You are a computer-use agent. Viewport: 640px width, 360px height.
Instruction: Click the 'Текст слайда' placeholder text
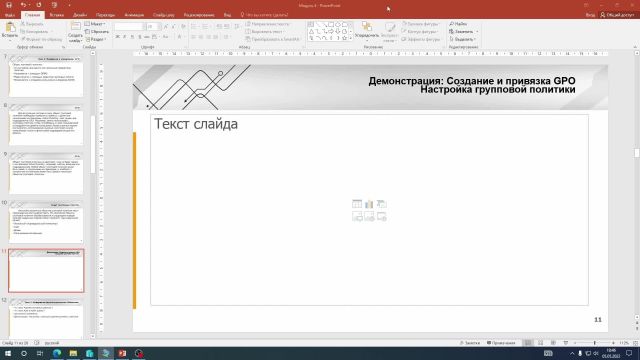pos(196,124)
